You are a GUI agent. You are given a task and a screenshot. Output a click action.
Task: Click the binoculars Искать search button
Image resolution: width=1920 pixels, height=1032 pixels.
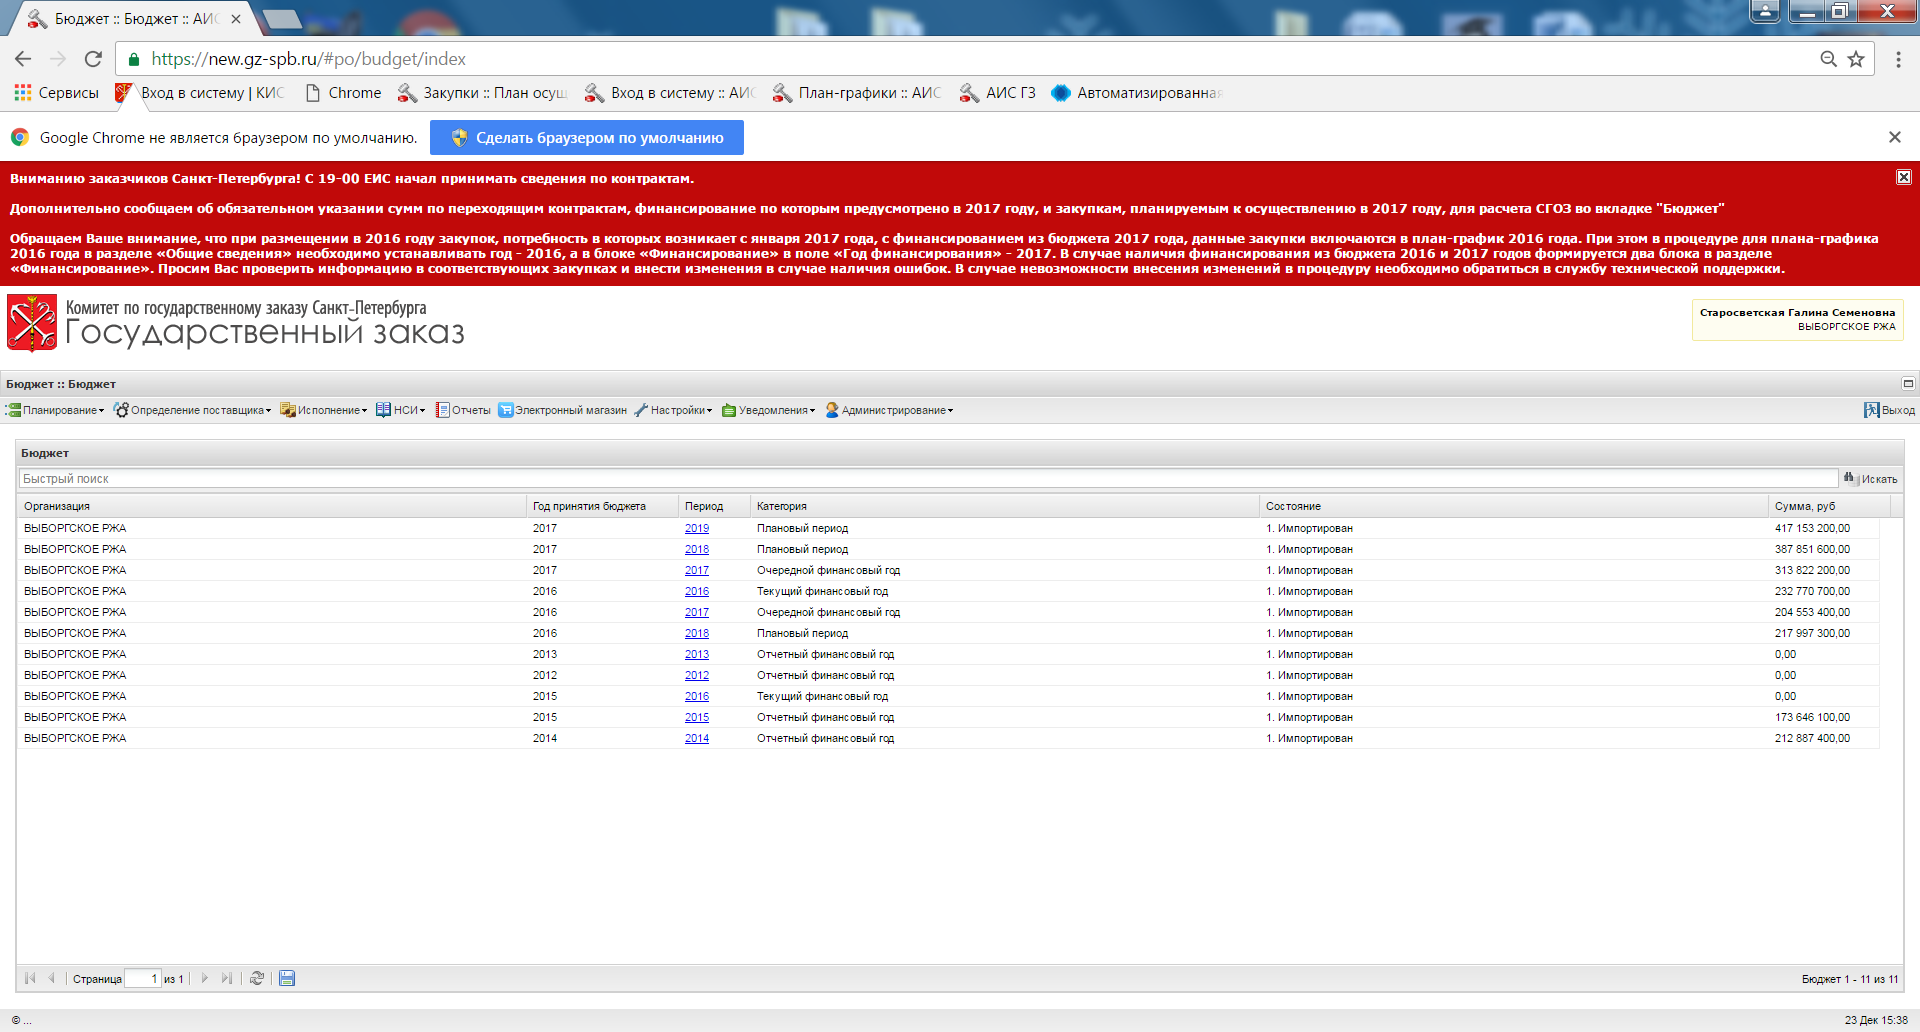coord(1870,479)
